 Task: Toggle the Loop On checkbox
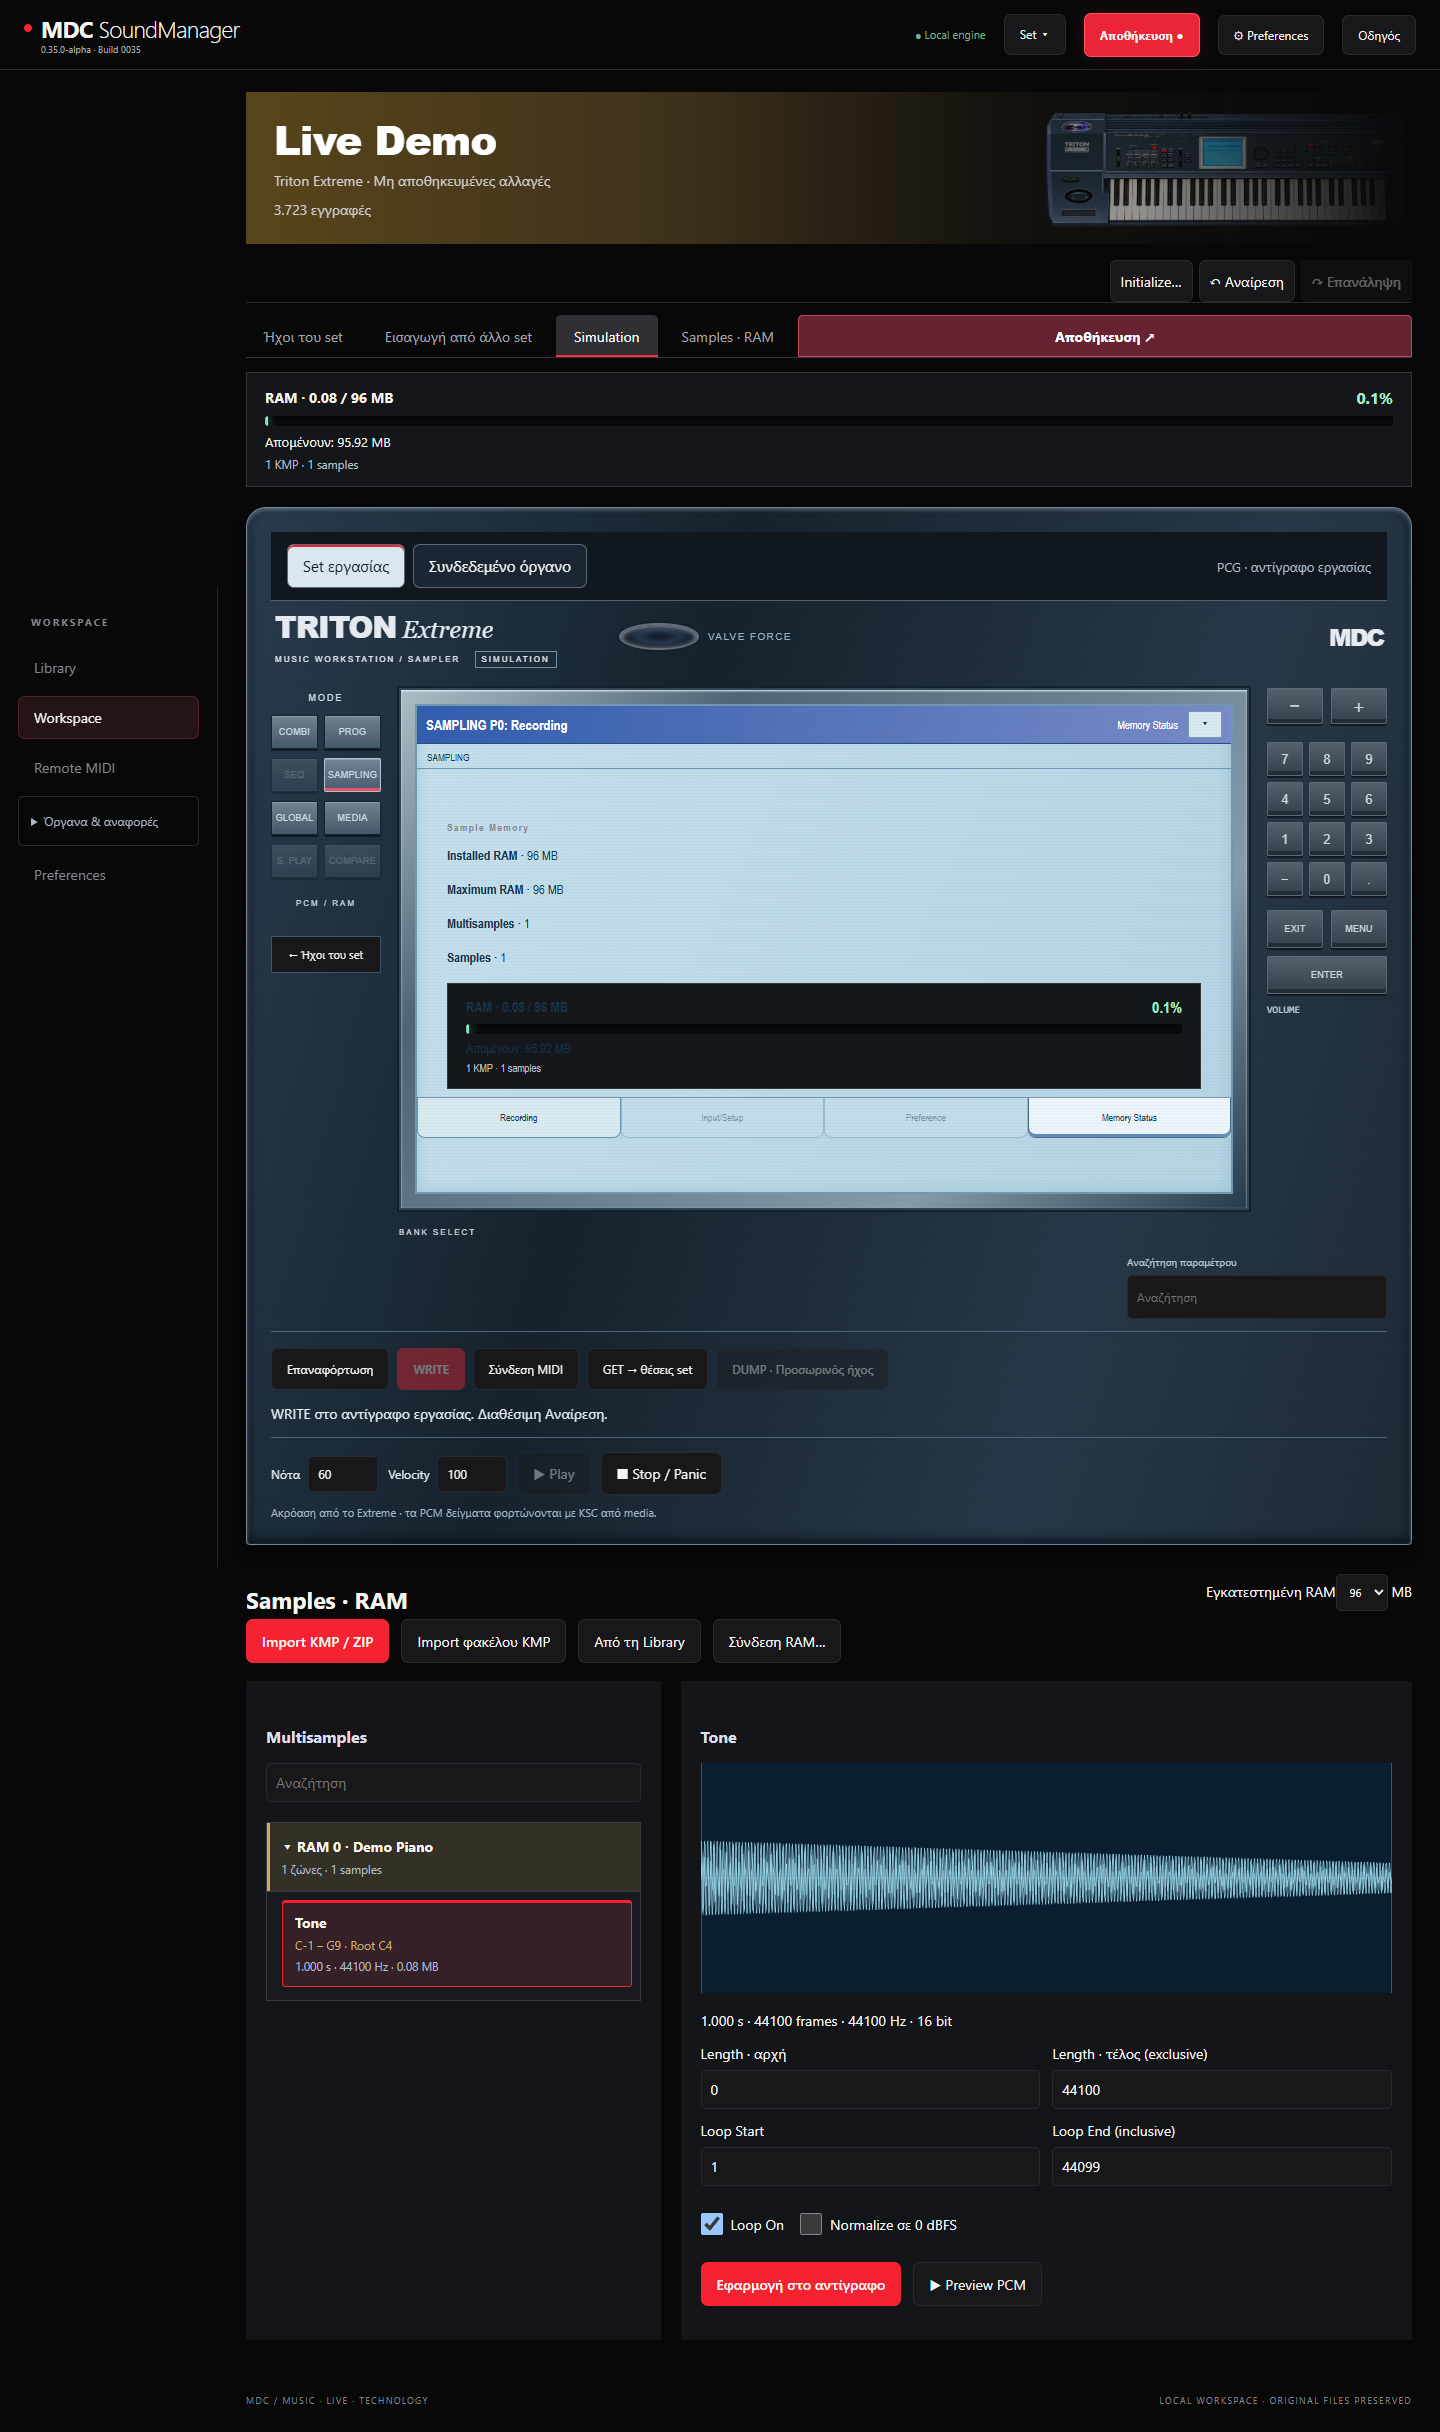712,2224
